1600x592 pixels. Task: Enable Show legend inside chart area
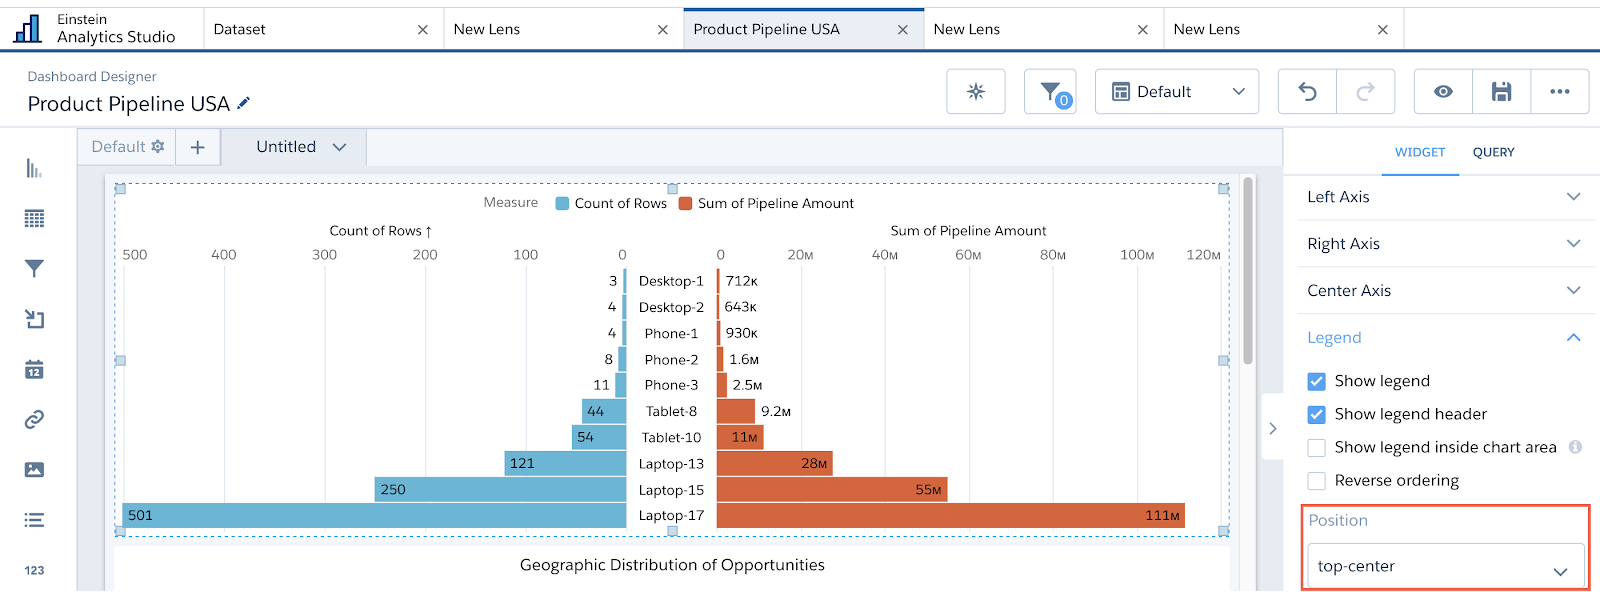[1317, 447]
